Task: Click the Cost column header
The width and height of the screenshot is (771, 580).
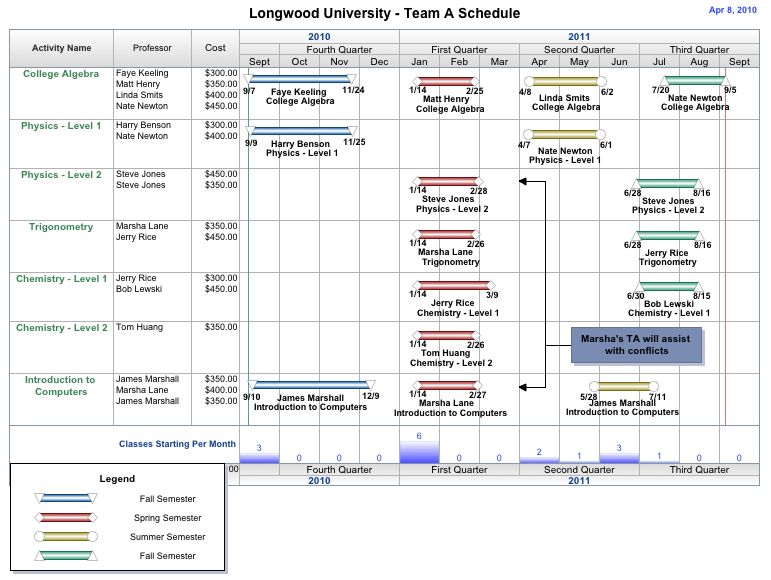Action: (215, 48)
